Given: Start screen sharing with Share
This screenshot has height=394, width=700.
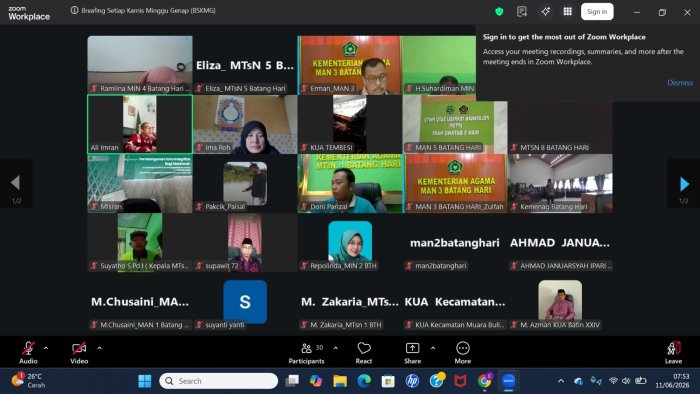Looking at the screenshot, I should [x=412, y=353].
